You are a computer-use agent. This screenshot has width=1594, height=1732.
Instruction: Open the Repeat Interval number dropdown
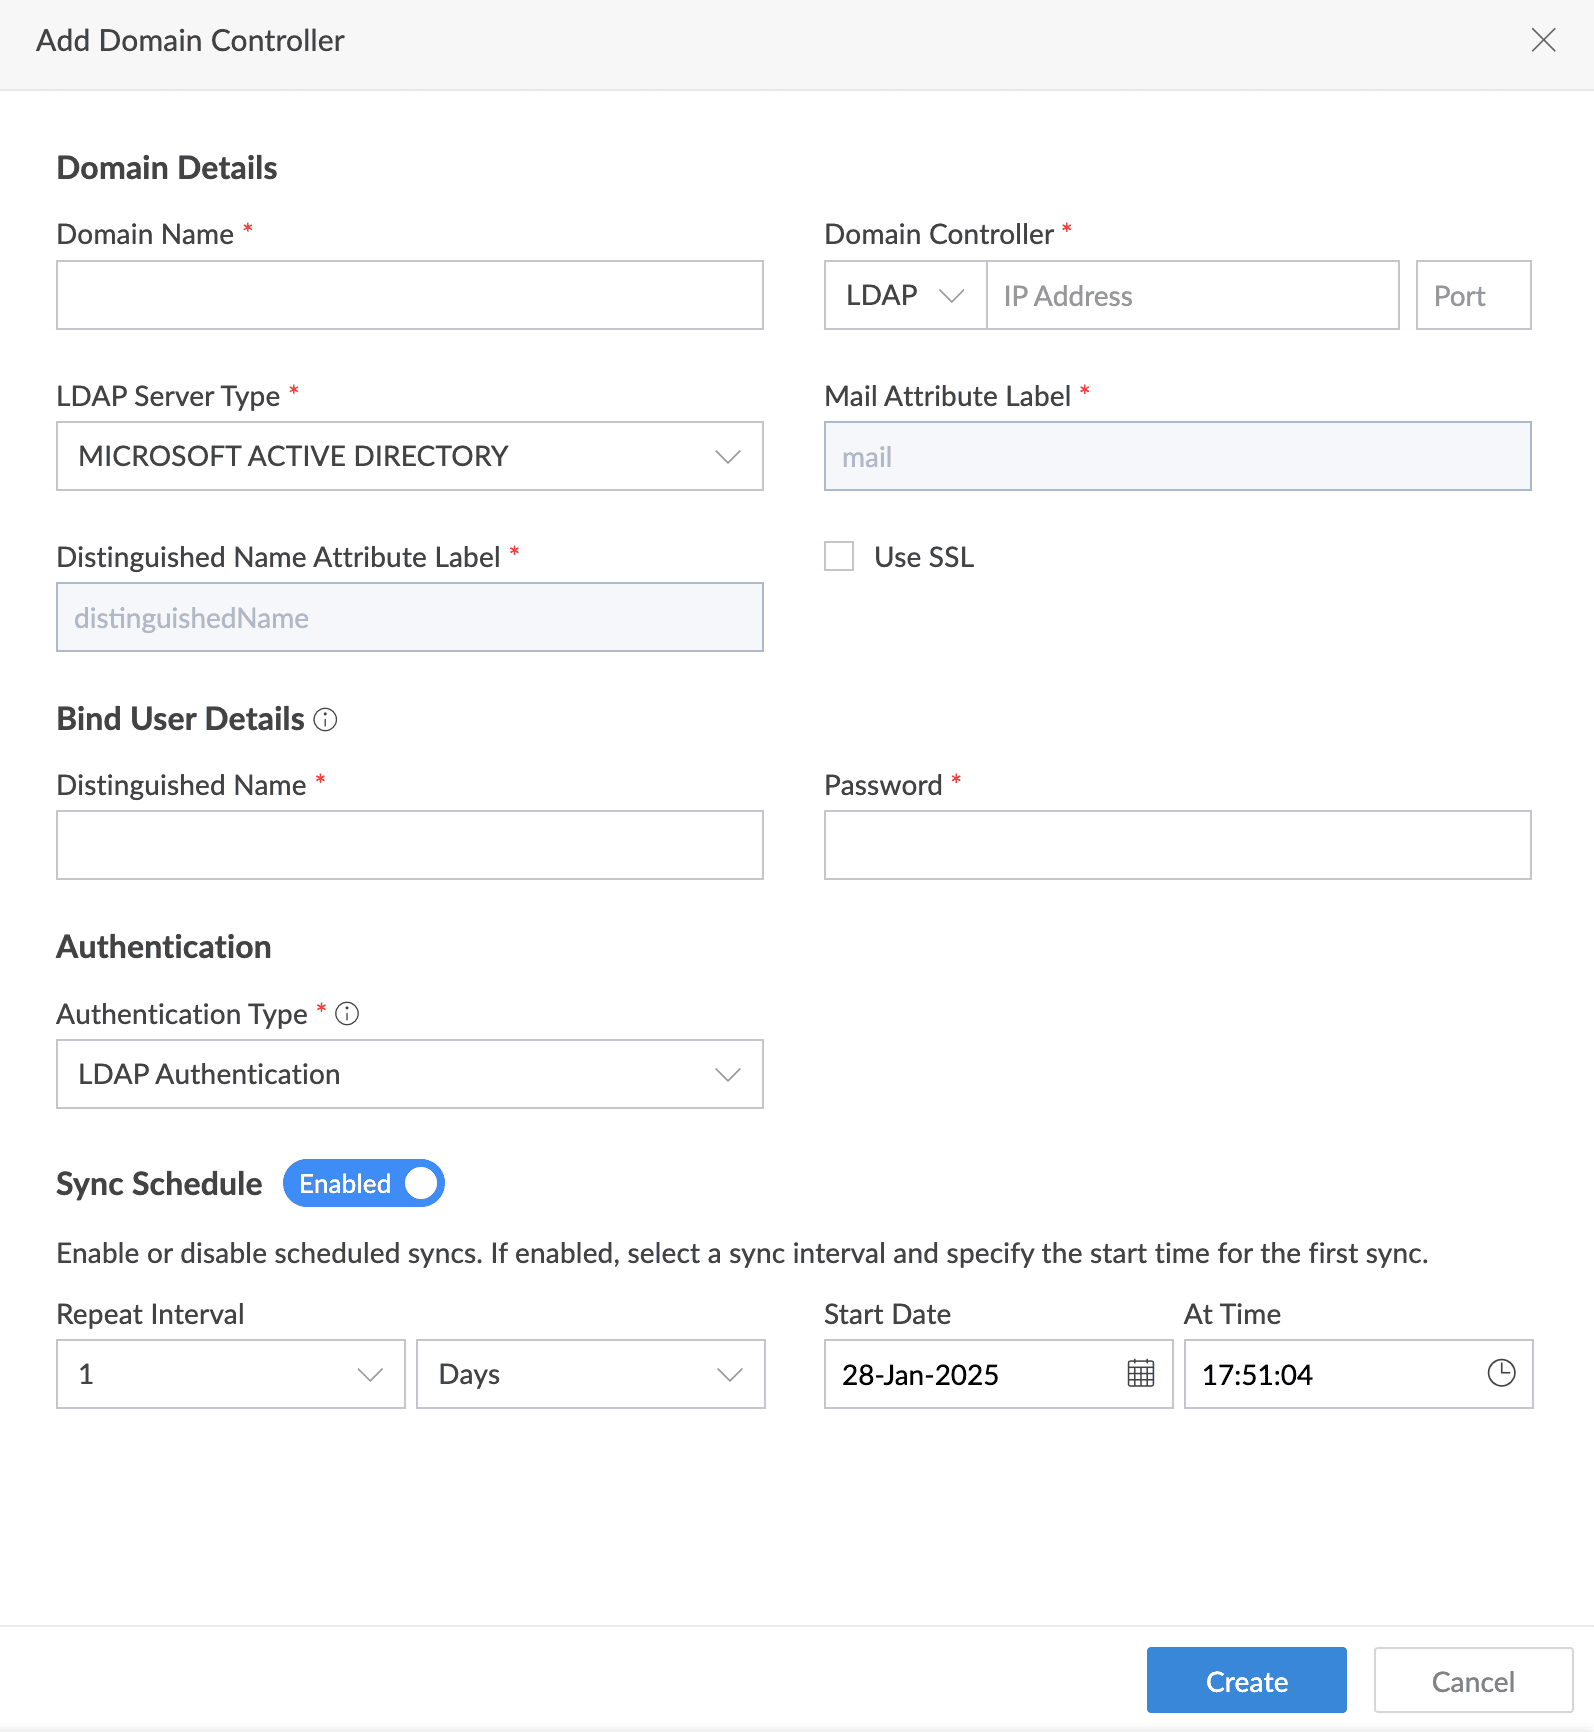point(231,1374)
